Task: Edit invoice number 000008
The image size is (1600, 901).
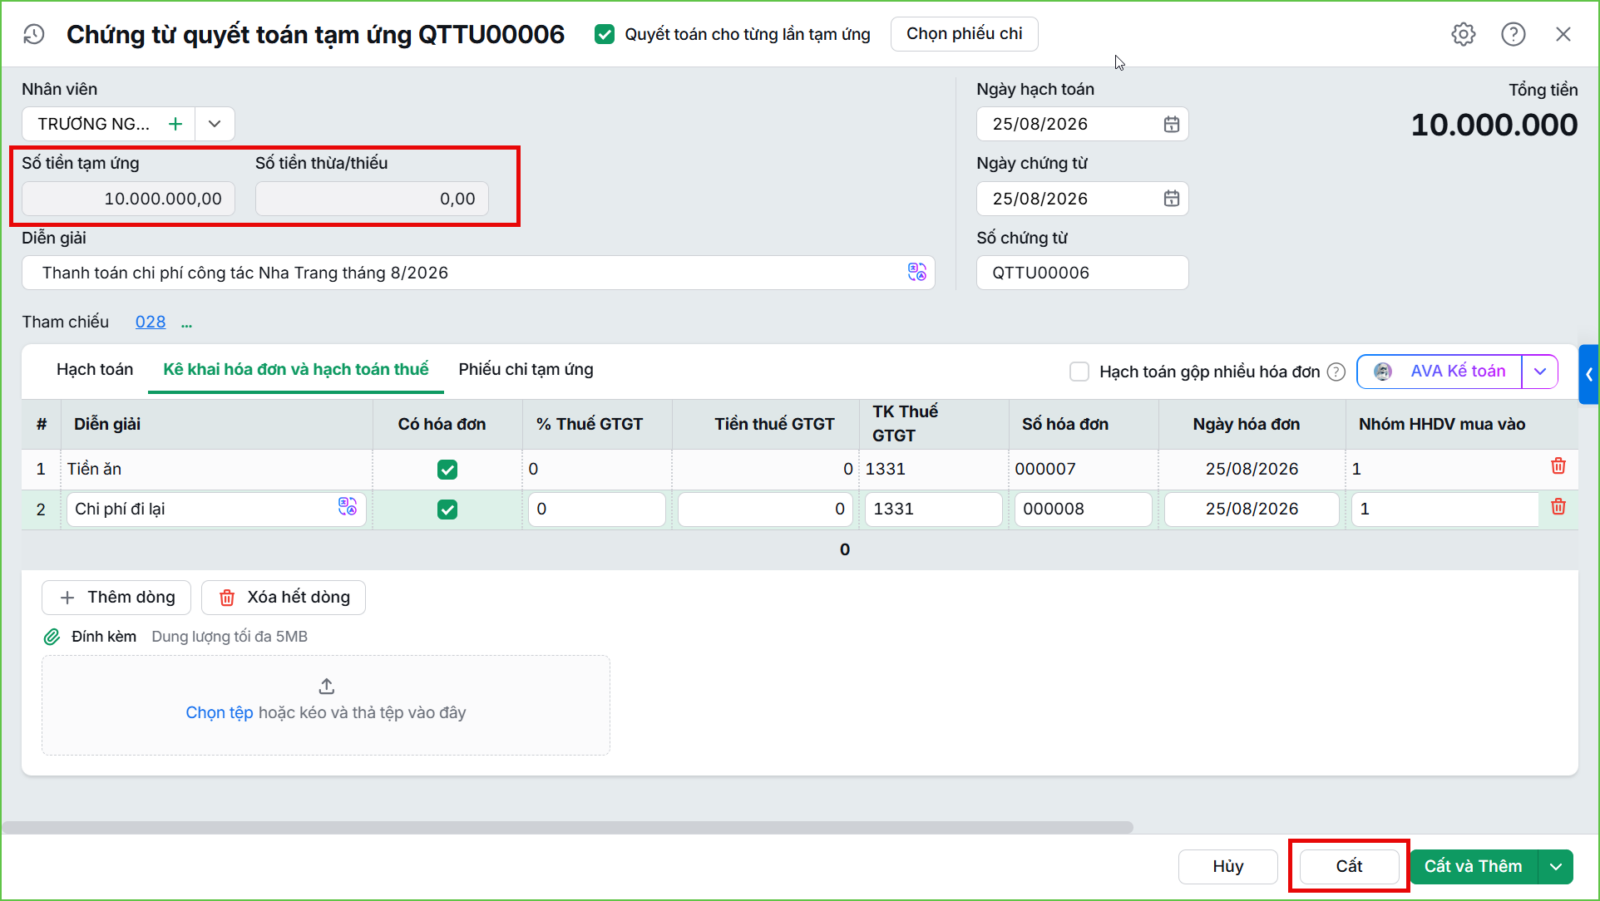Action: click(1083, 509)
